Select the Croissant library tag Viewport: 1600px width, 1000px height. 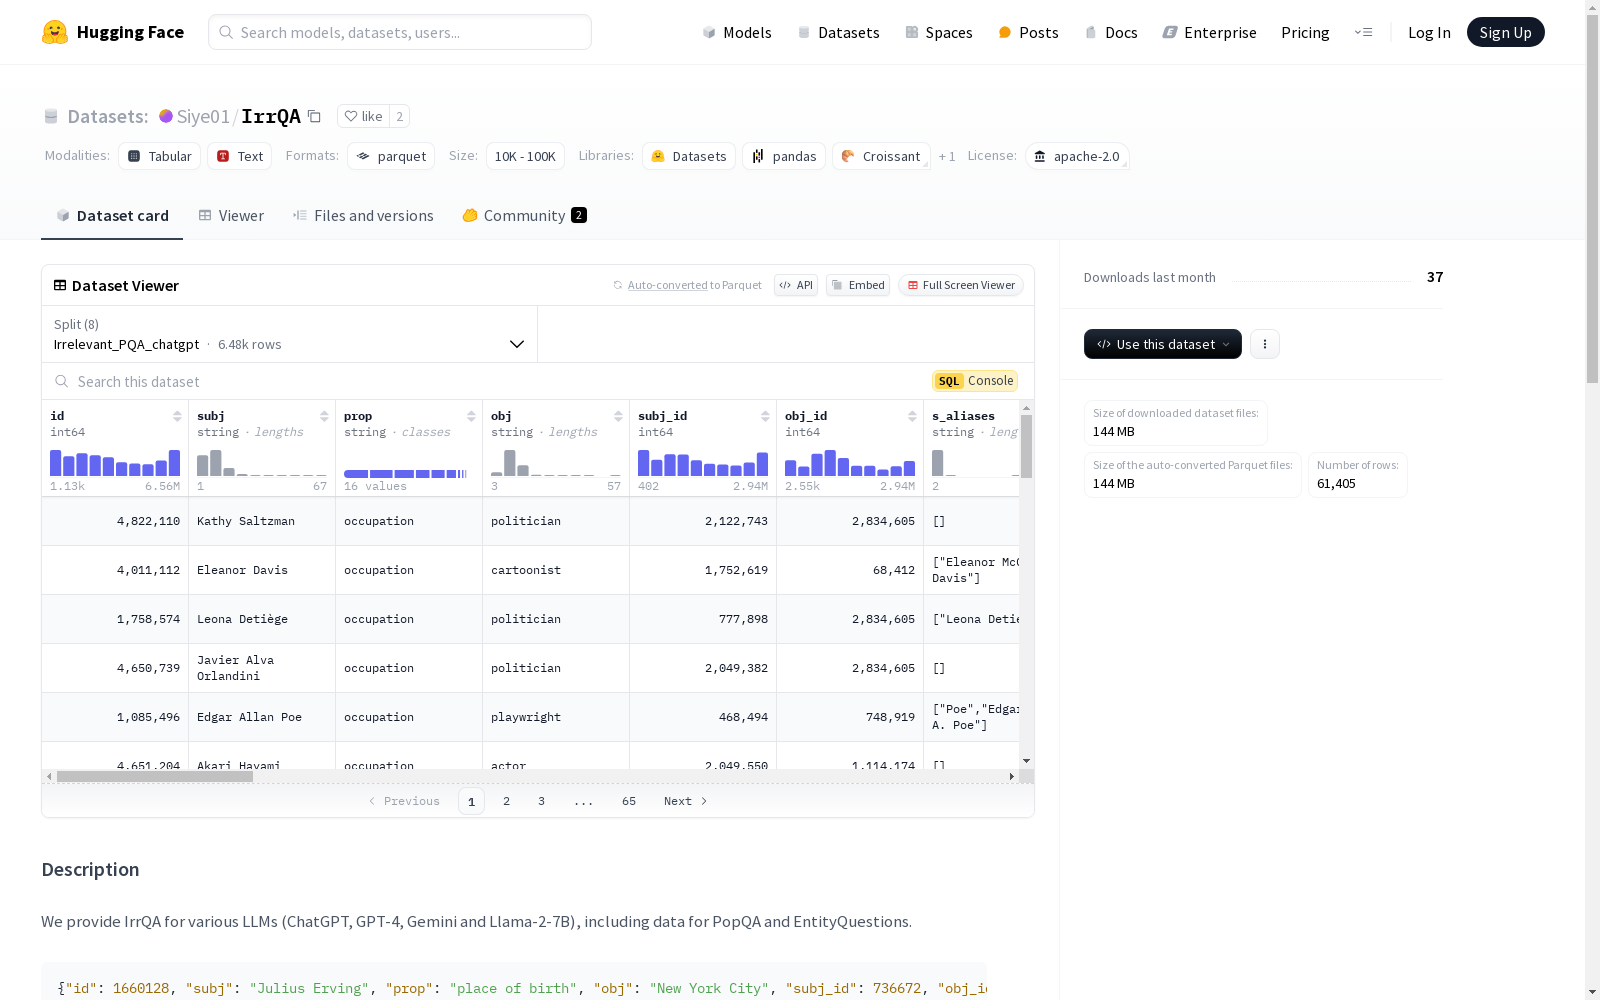coord(881,156)
